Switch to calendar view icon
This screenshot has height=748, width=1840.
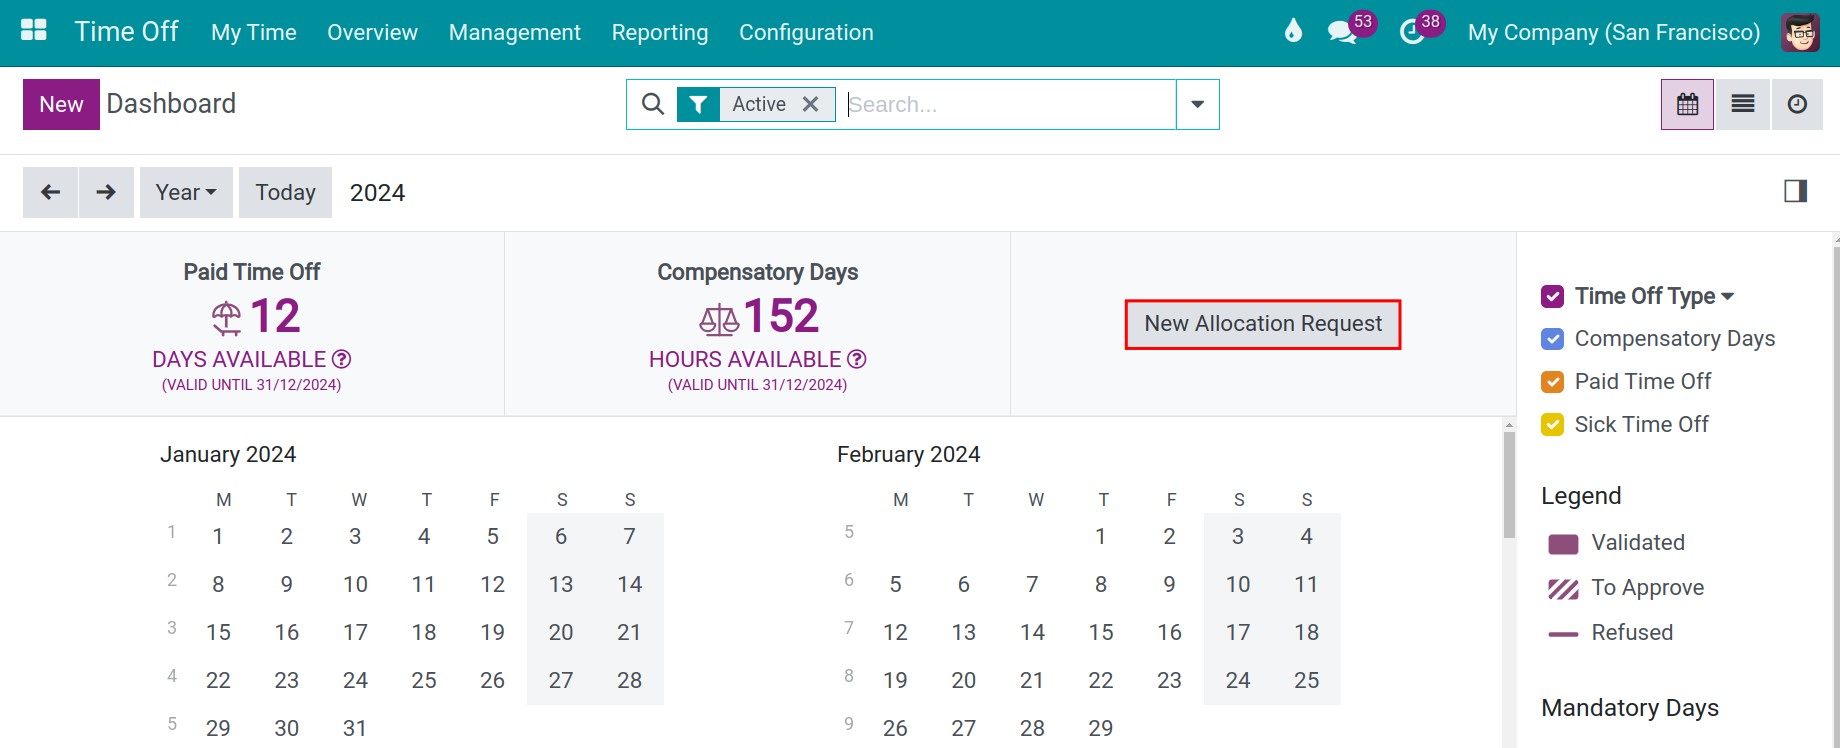pyautogui.click(x=1688, y=104)
